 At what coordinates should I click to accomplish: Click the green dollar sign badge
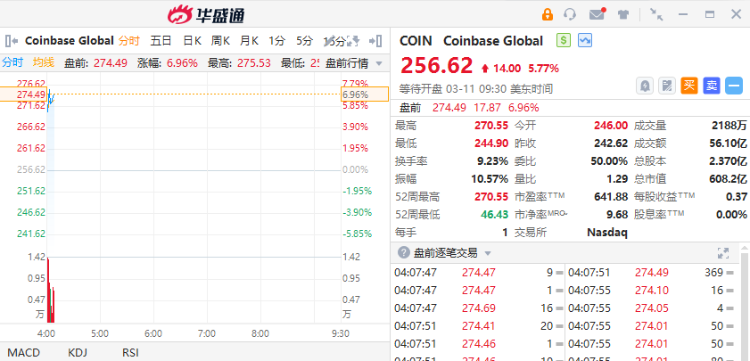point(563,41)
